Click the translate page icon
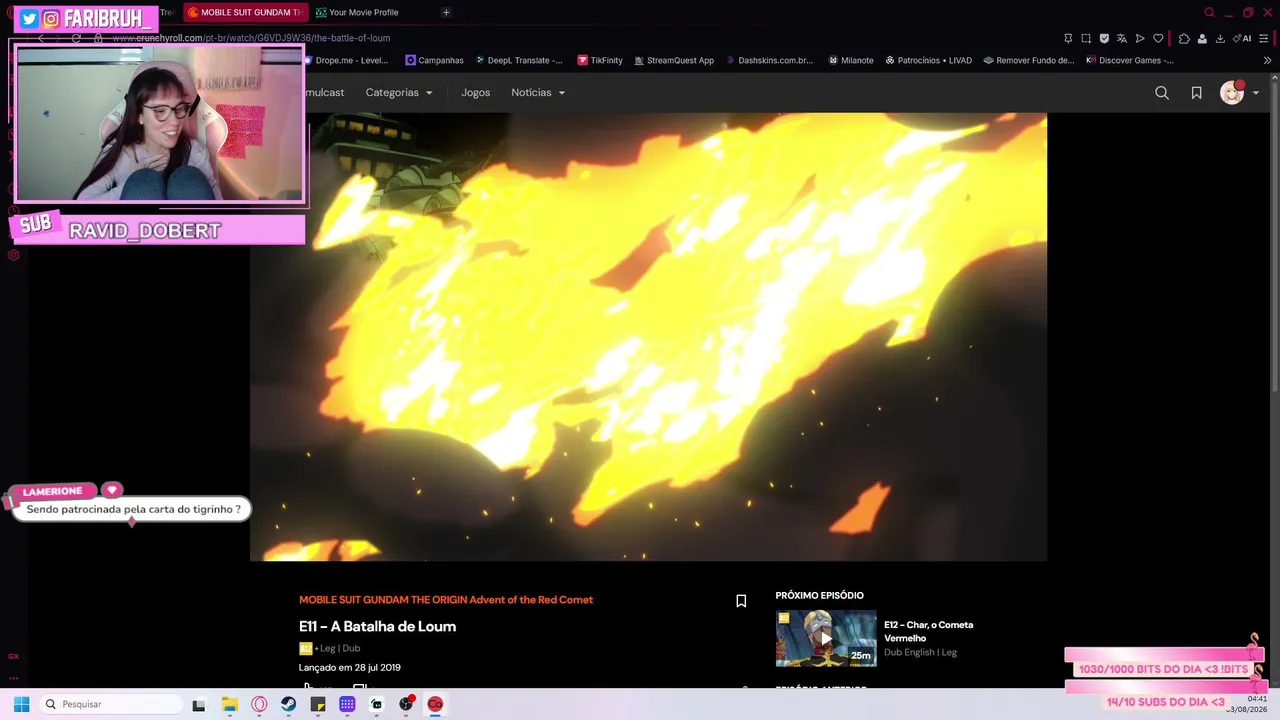This screenshot has height=720, width=1280. pos(1122,38)
